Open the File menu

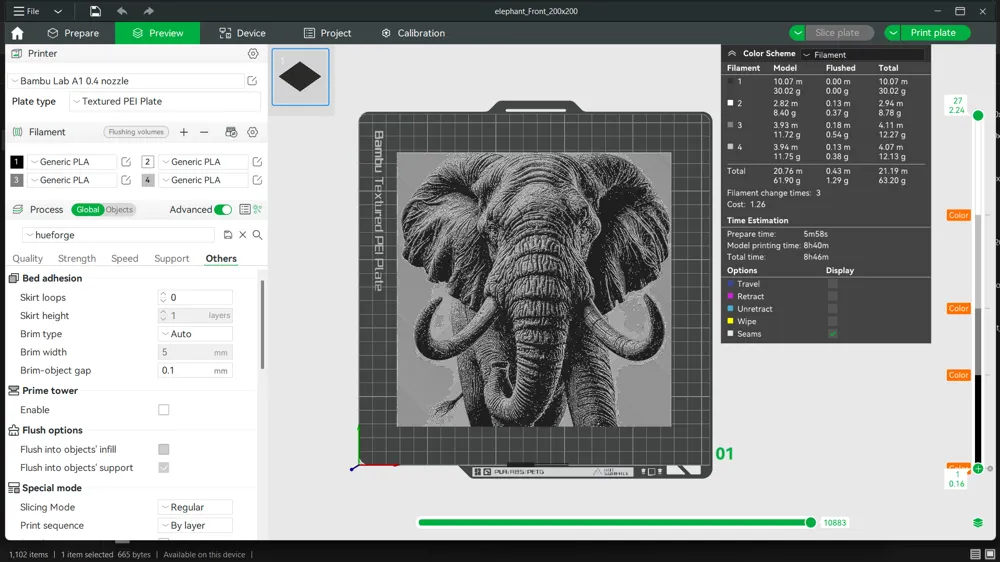(x=27, y=11)
